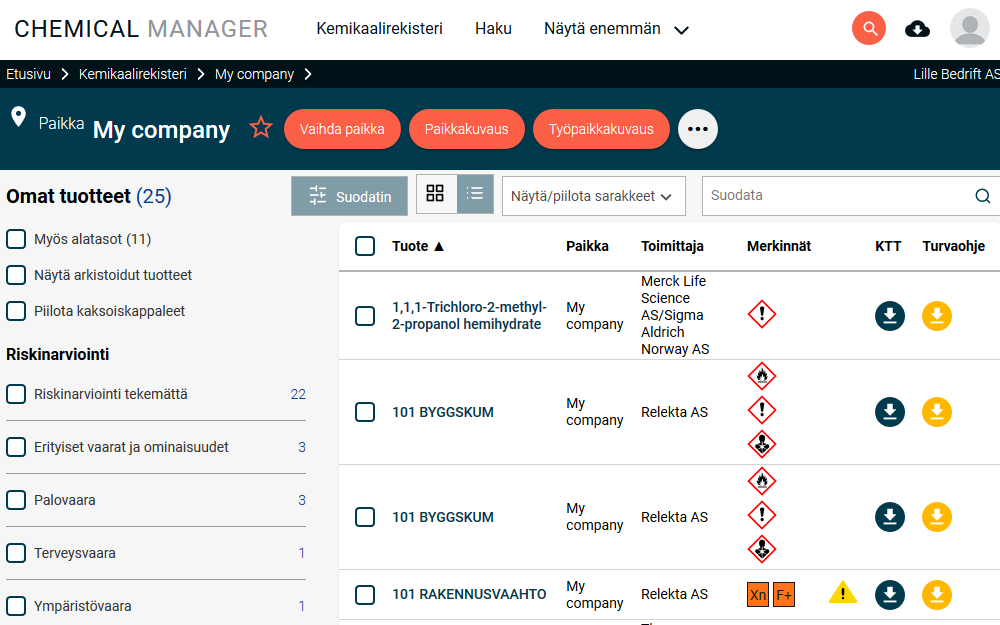Click the orange search icon in header
This screenshot has width=1000, height=625.
point(869,28)
